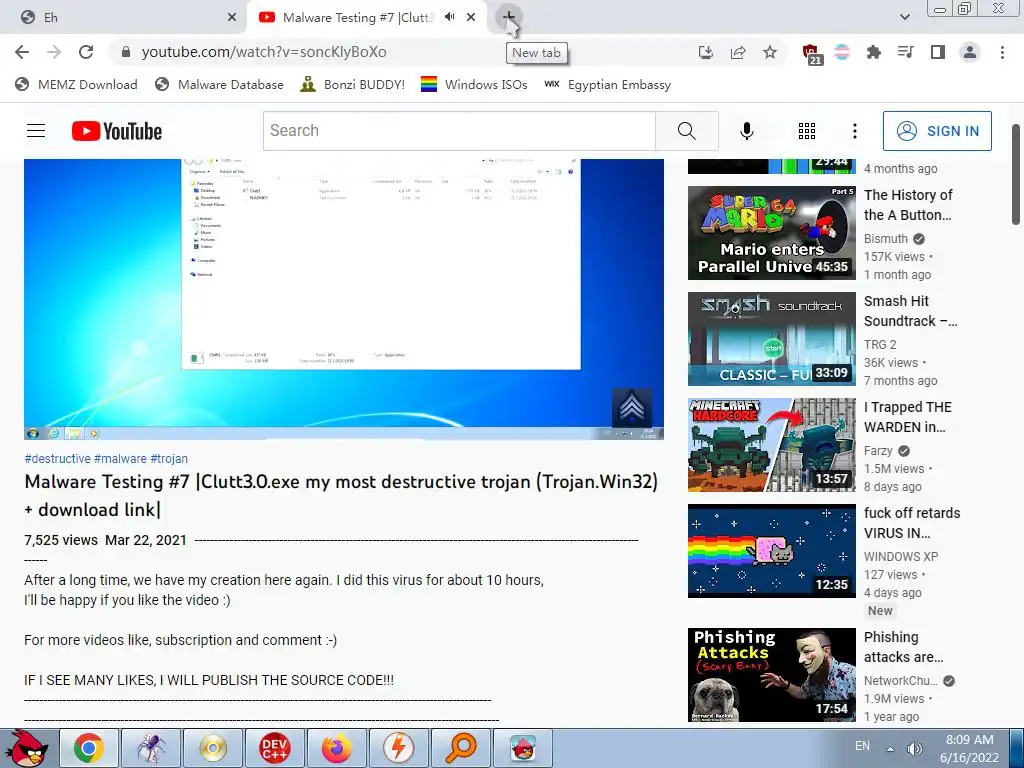Open the Phishing attacks are… title

click(x=903, y=647)
